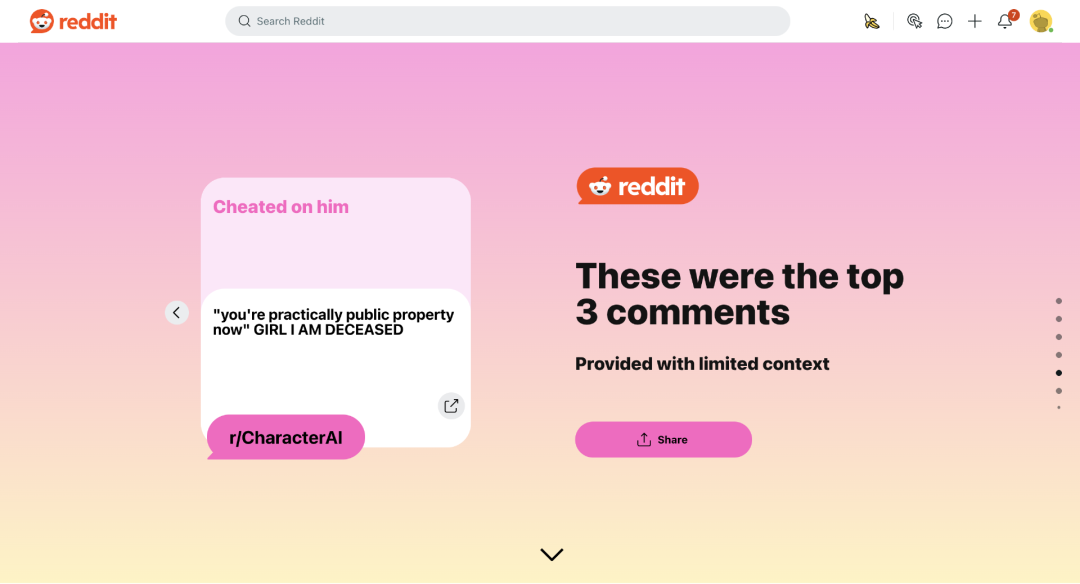Image resolution: width=1080 pixels, height=584 pixels.
Task: Select the third page indicator dot
Action: click(x=1059, y=337)
